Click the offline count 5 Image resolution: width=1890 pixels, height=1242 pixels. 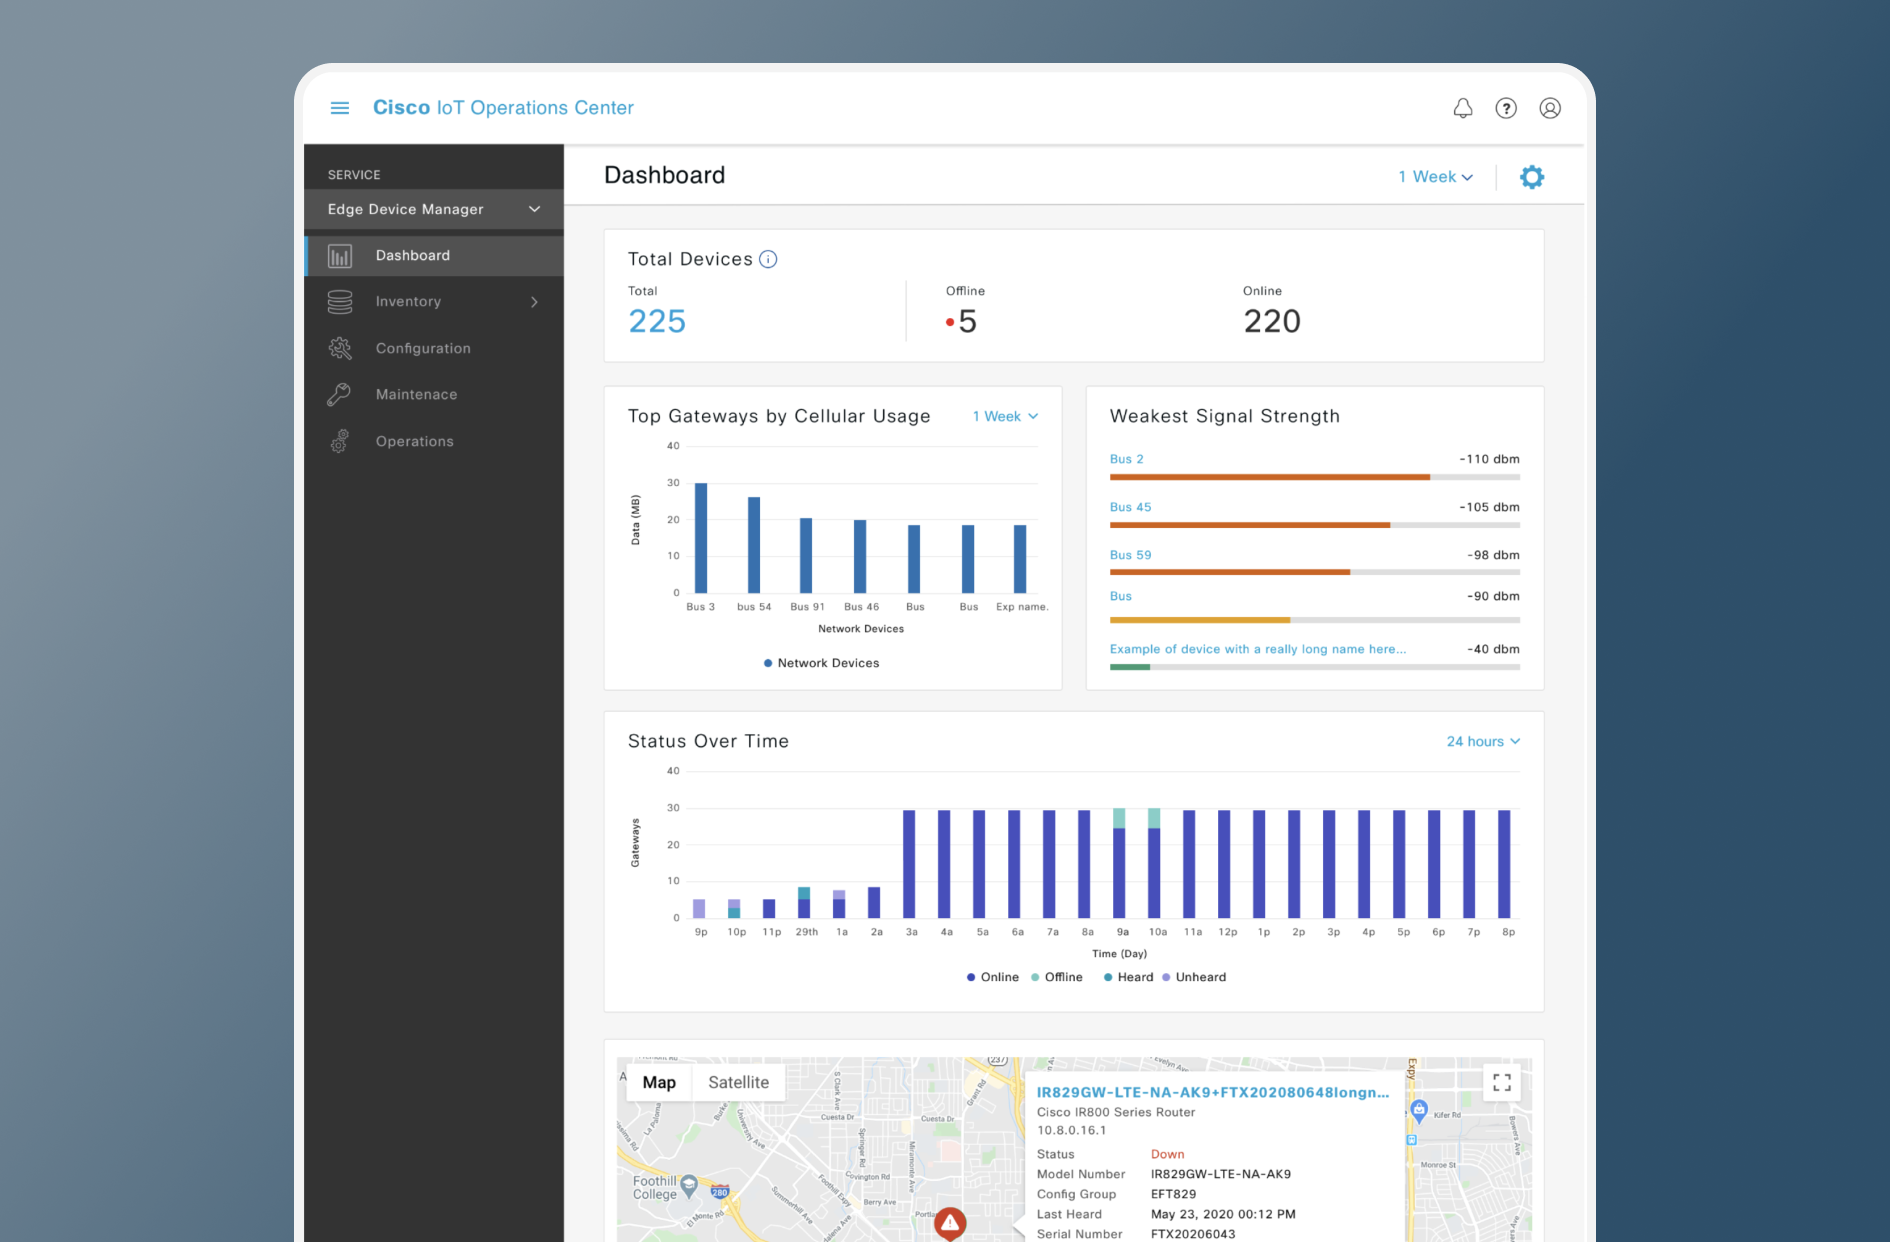click(x=966, y=321)
